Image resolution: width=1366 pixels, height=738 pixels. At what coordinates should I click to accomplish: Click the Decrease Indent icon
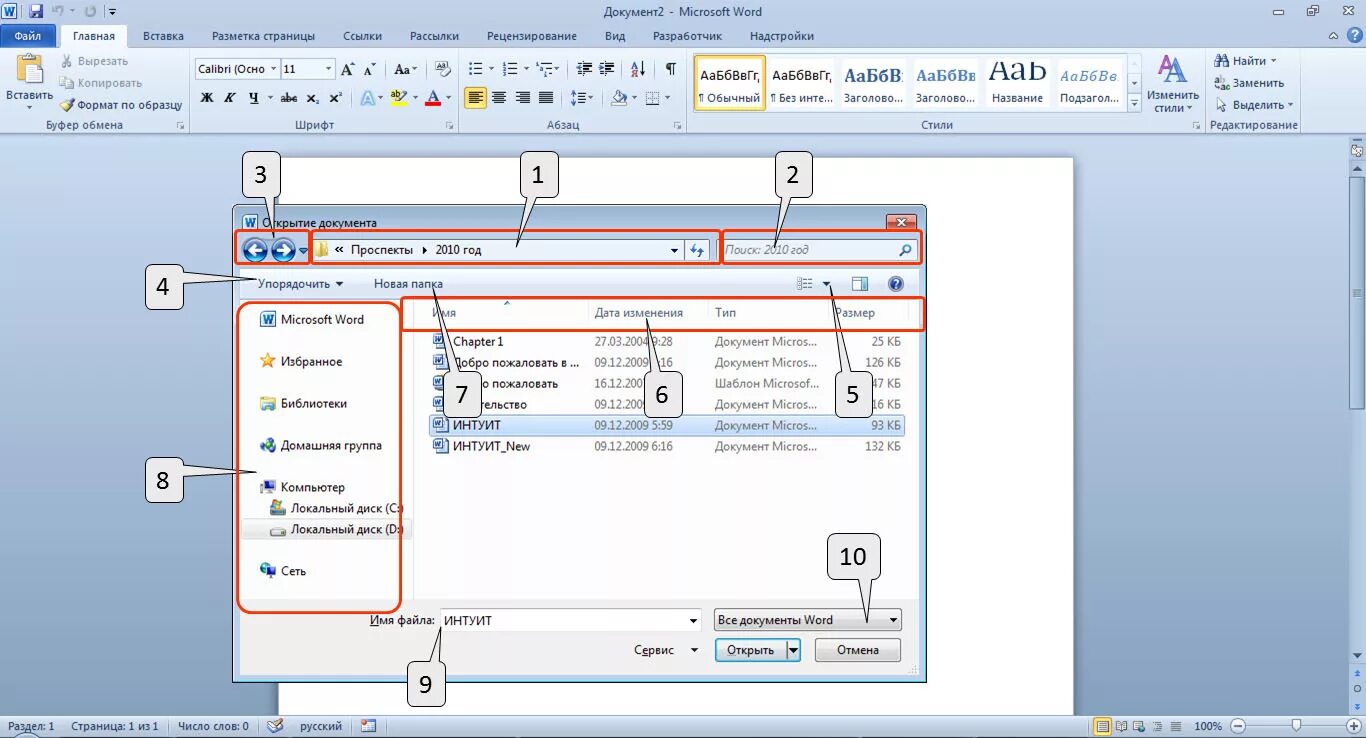tap(585, 69)
